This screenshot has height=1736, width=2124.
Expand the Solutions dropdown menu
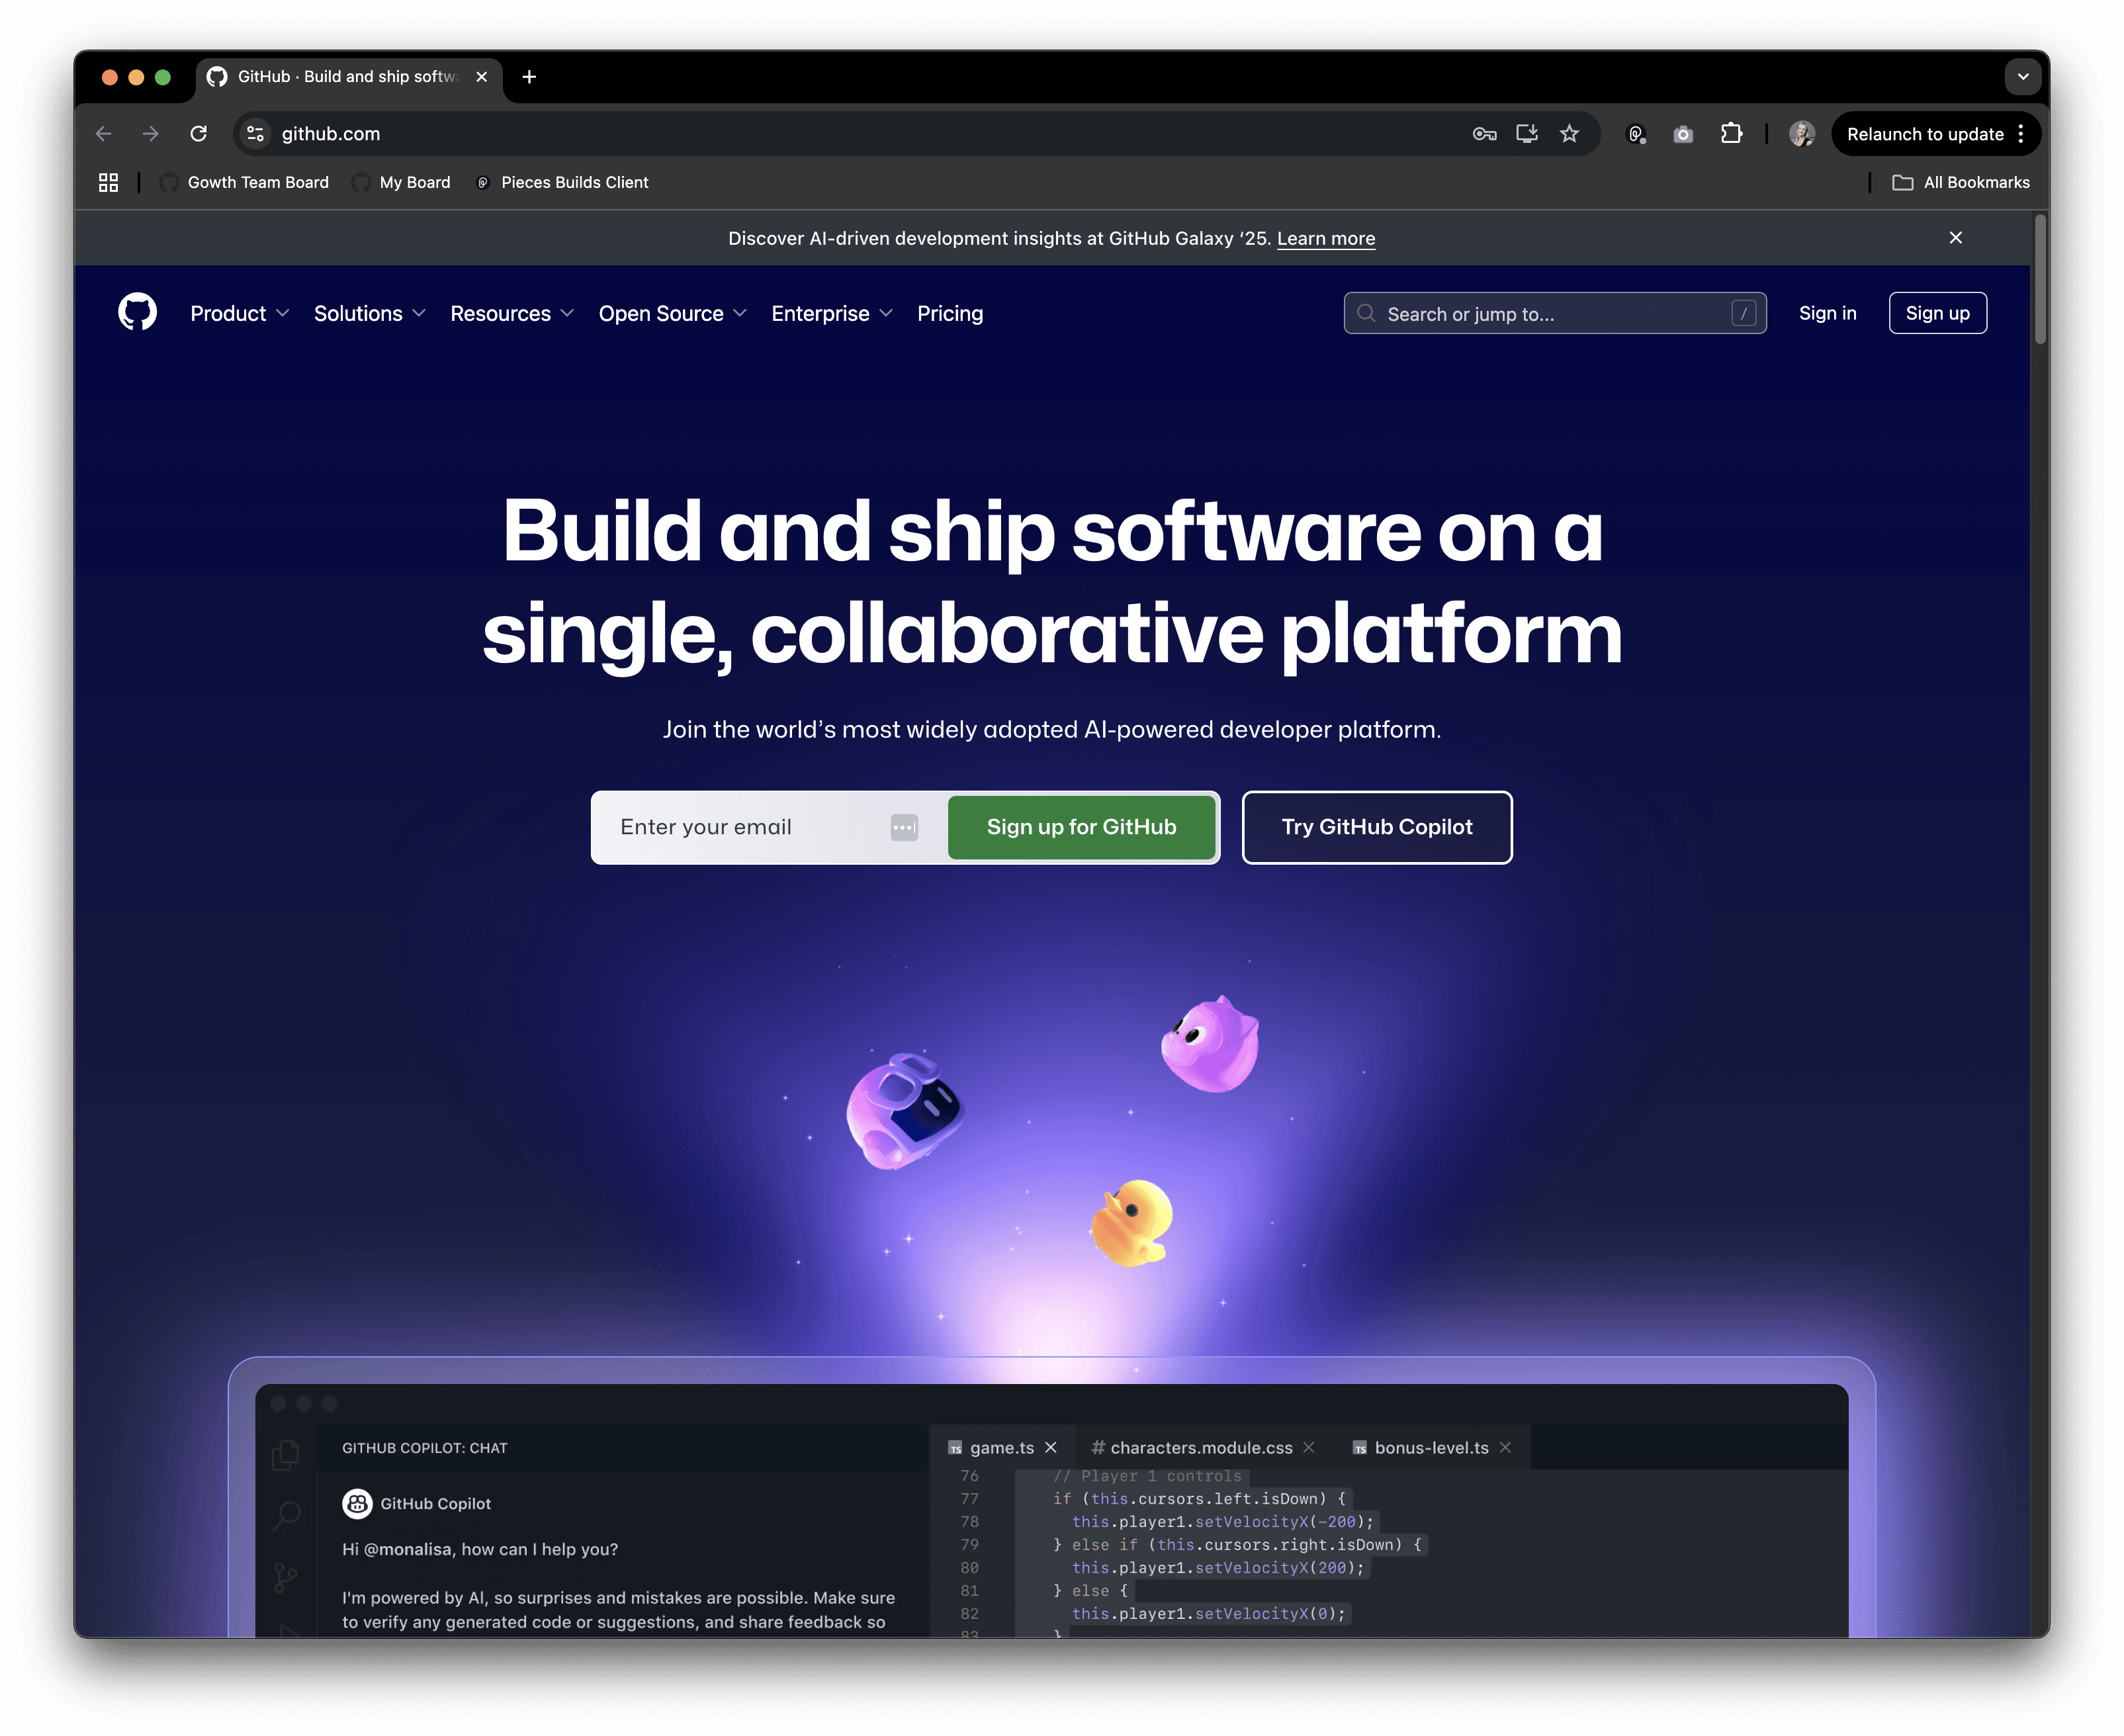point(370,313)
